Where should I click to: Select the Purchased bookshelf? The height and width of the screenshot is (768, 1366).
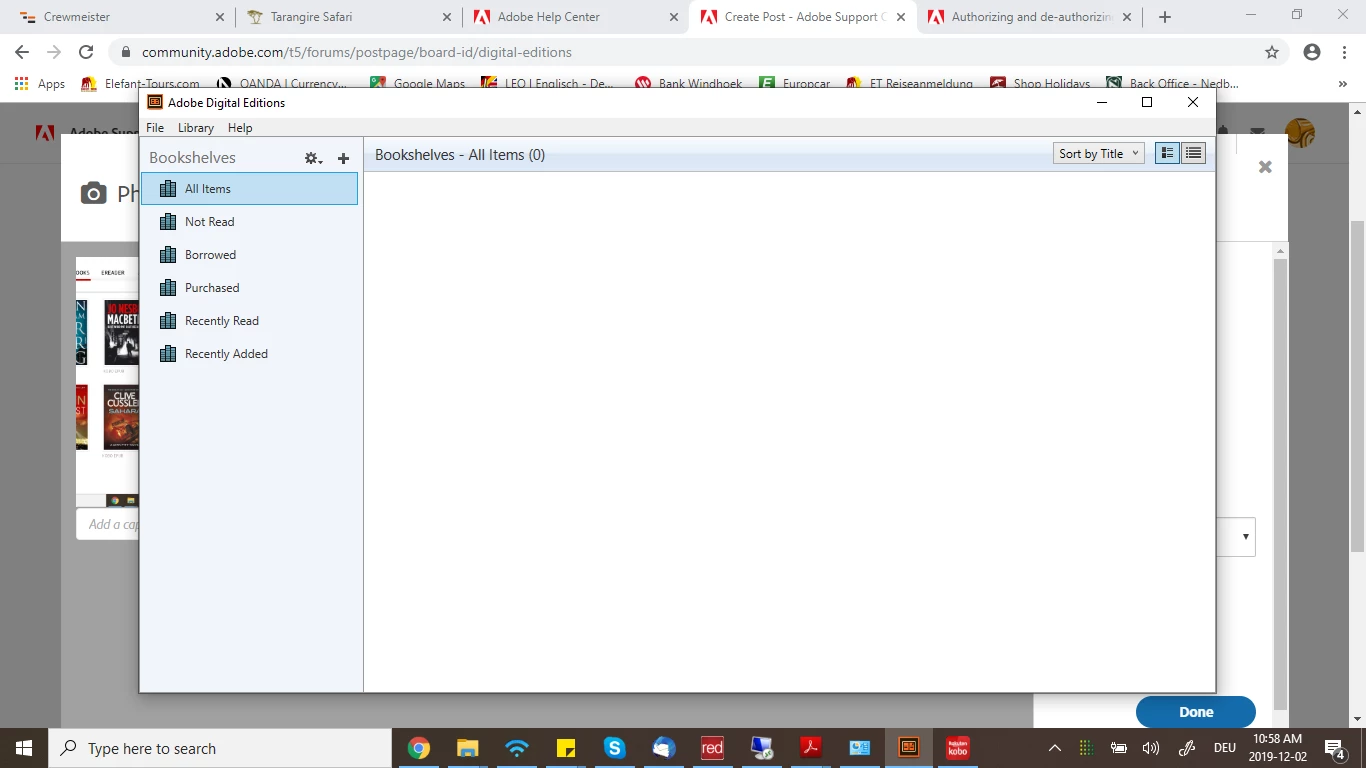(x=249, y=288)
